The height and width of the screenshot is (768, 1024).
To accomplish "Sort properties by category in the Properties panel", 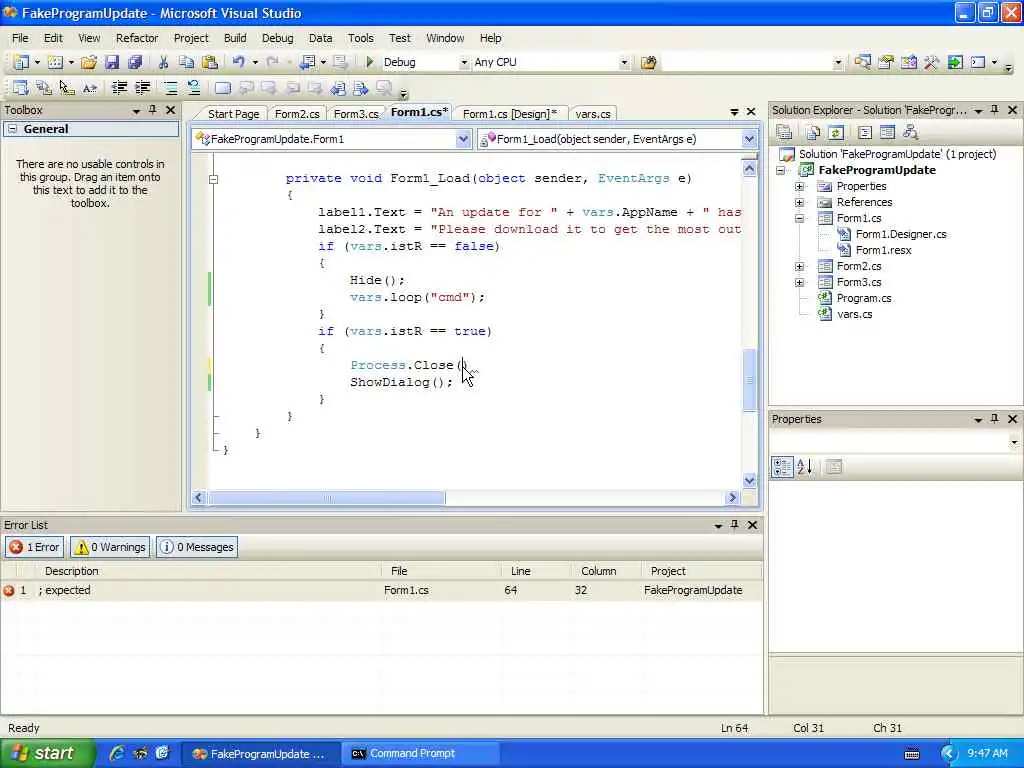I will 782,466.
